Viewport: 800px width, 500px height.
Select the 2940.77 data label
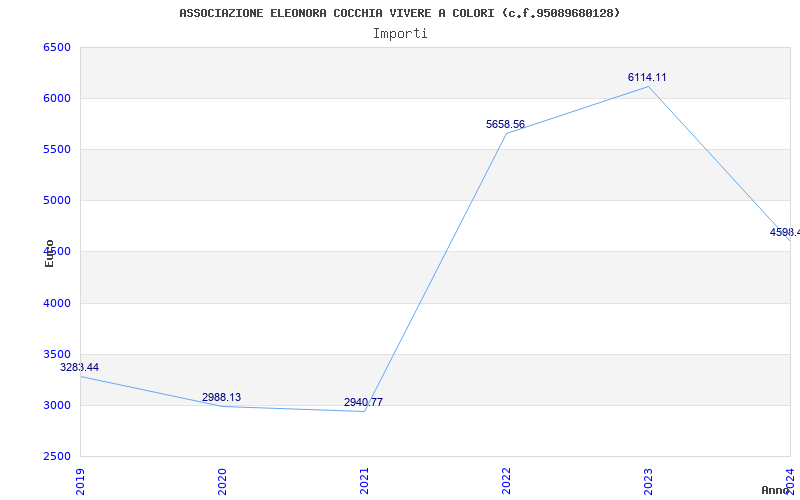(x=363, y=403)
